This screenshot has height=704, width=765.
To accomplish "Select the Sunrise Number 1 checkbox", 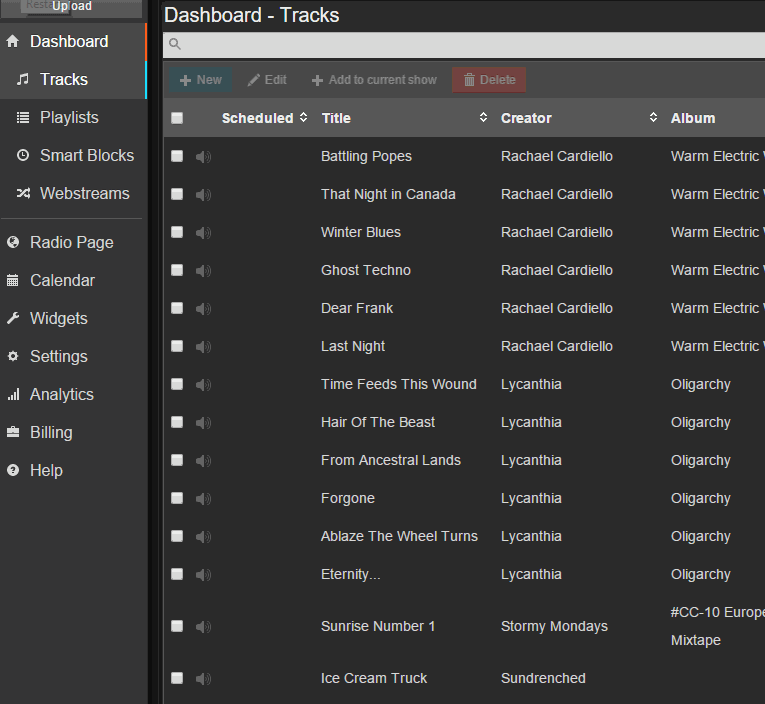I will point(177,626).
